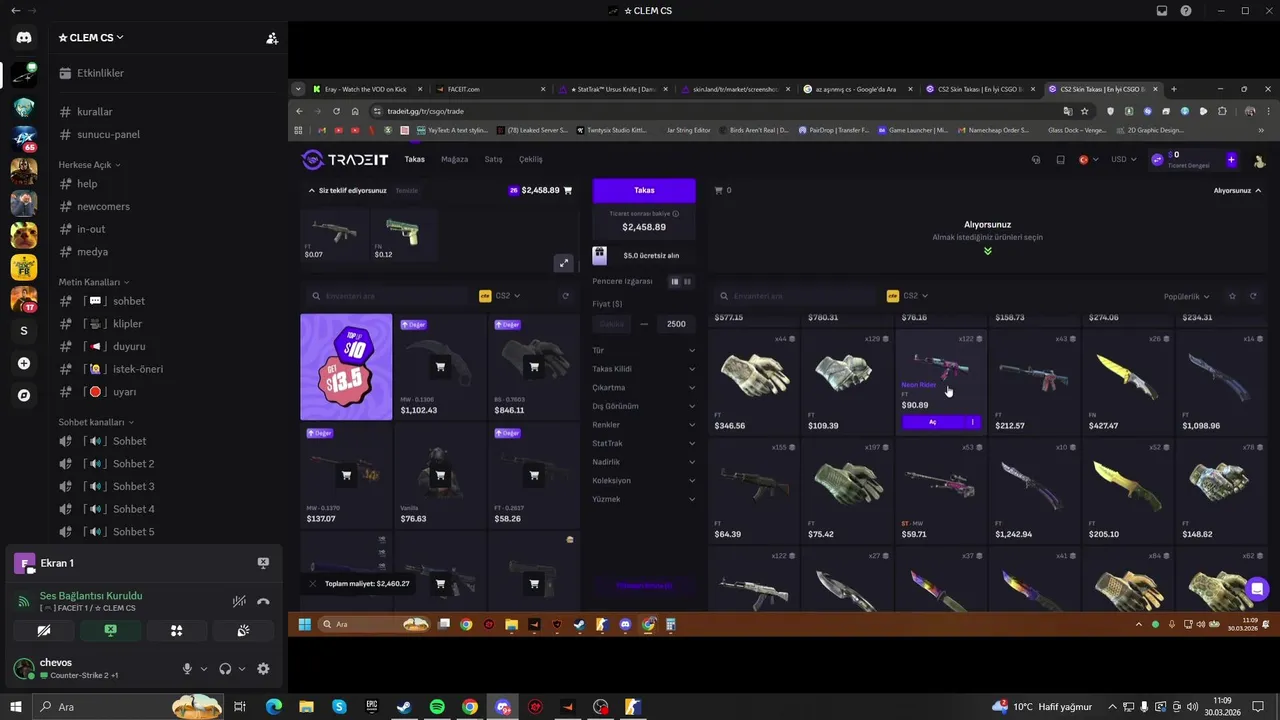Open the Tradeit chat bubble widget
Screen dimensions: 1280x720
click(x=1257, y=588)
